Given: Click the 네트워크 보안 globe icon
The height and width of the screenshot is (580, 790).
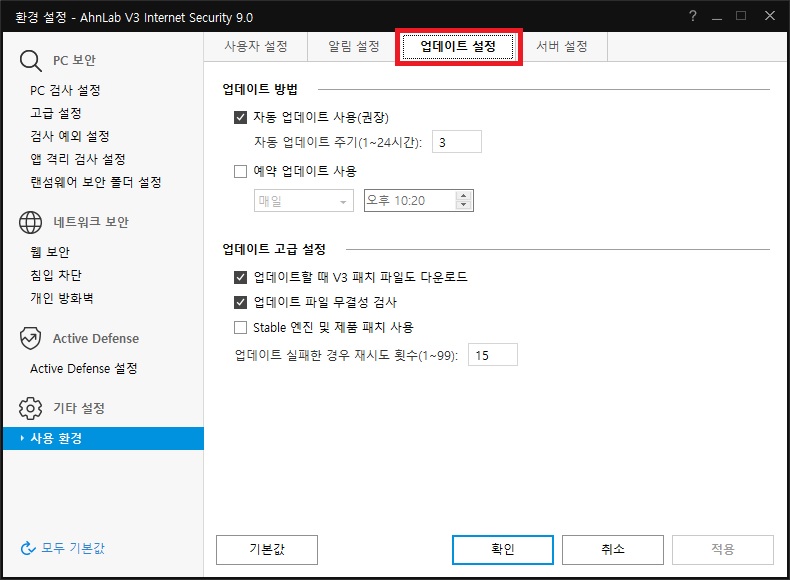Looking at the screenshot, I should point(31,222).
